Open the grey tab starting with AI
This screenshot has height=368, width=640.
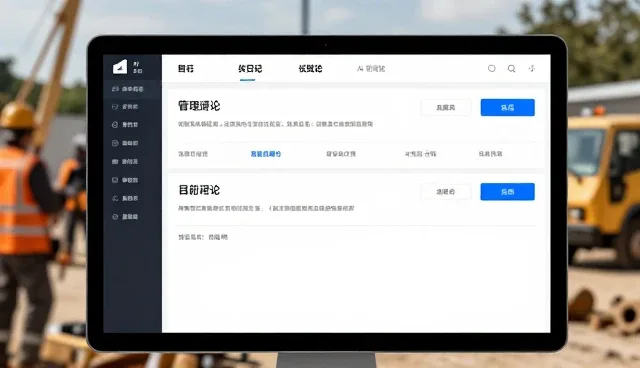pyautogui.click(x=371, y=69)
